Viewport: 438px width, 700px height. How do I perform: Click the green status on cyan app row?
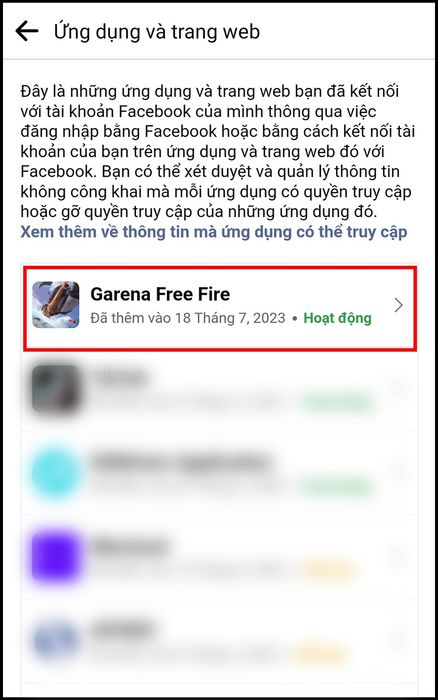tap(338, 487)
